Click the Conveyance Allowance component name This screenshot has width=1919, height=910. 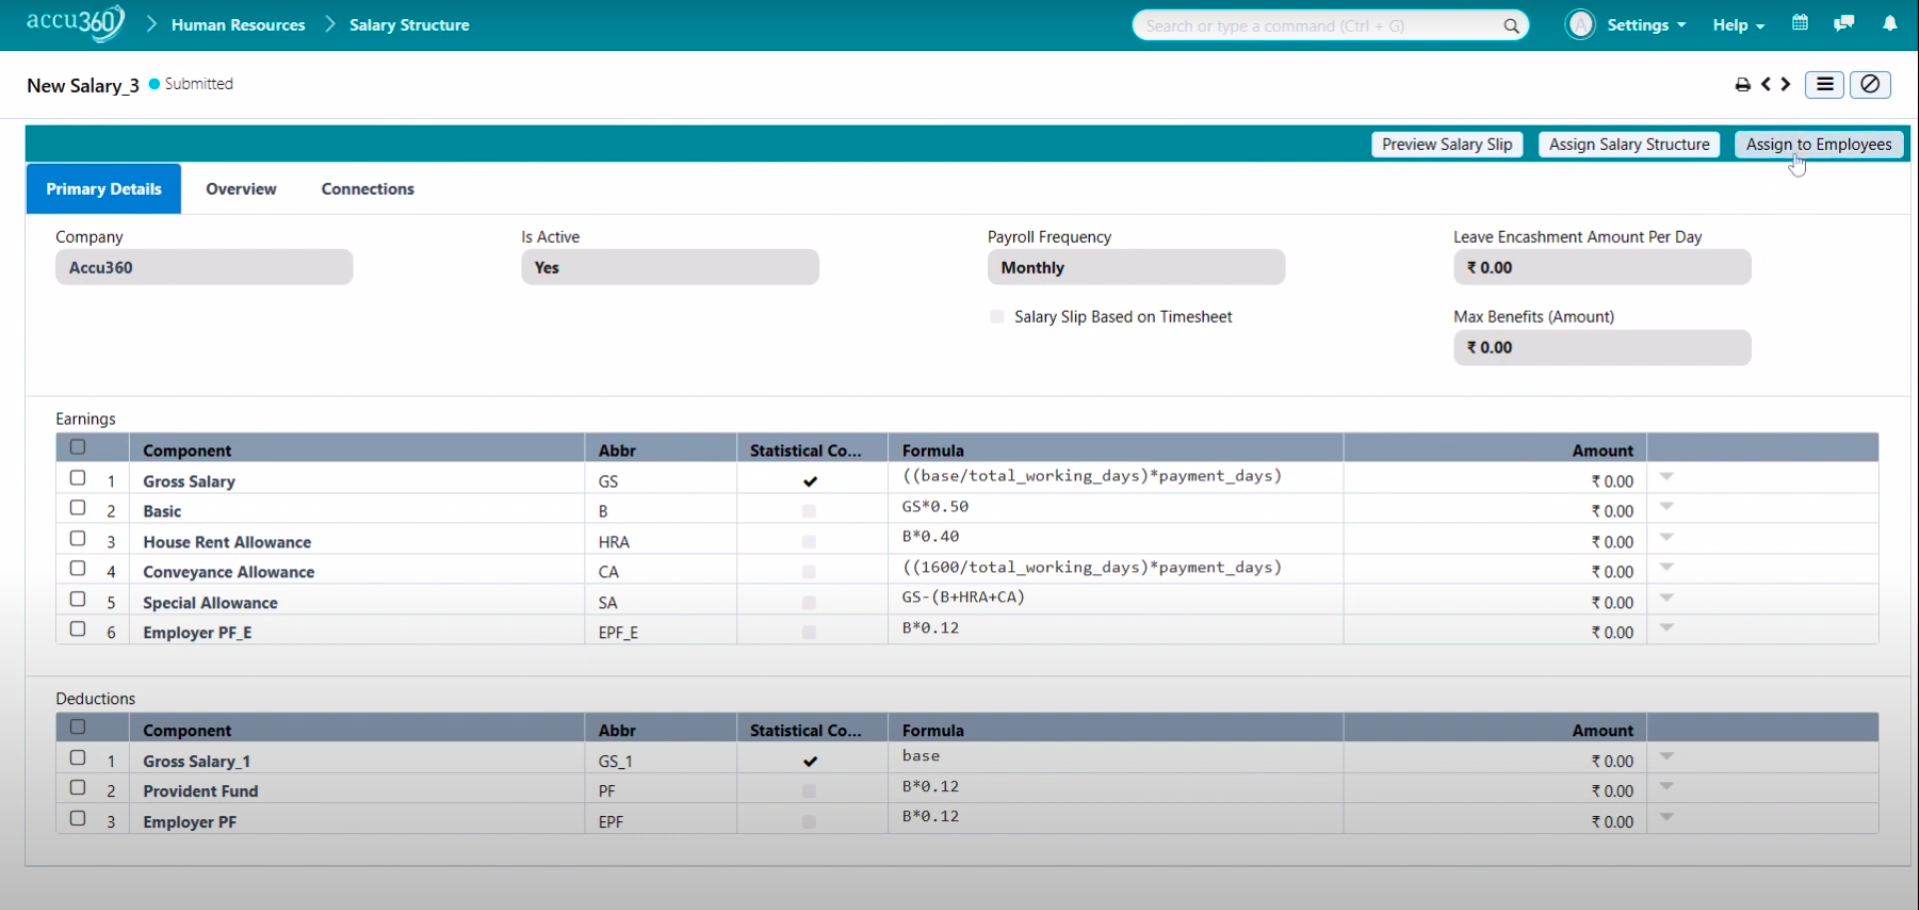(x=229, y=572)
